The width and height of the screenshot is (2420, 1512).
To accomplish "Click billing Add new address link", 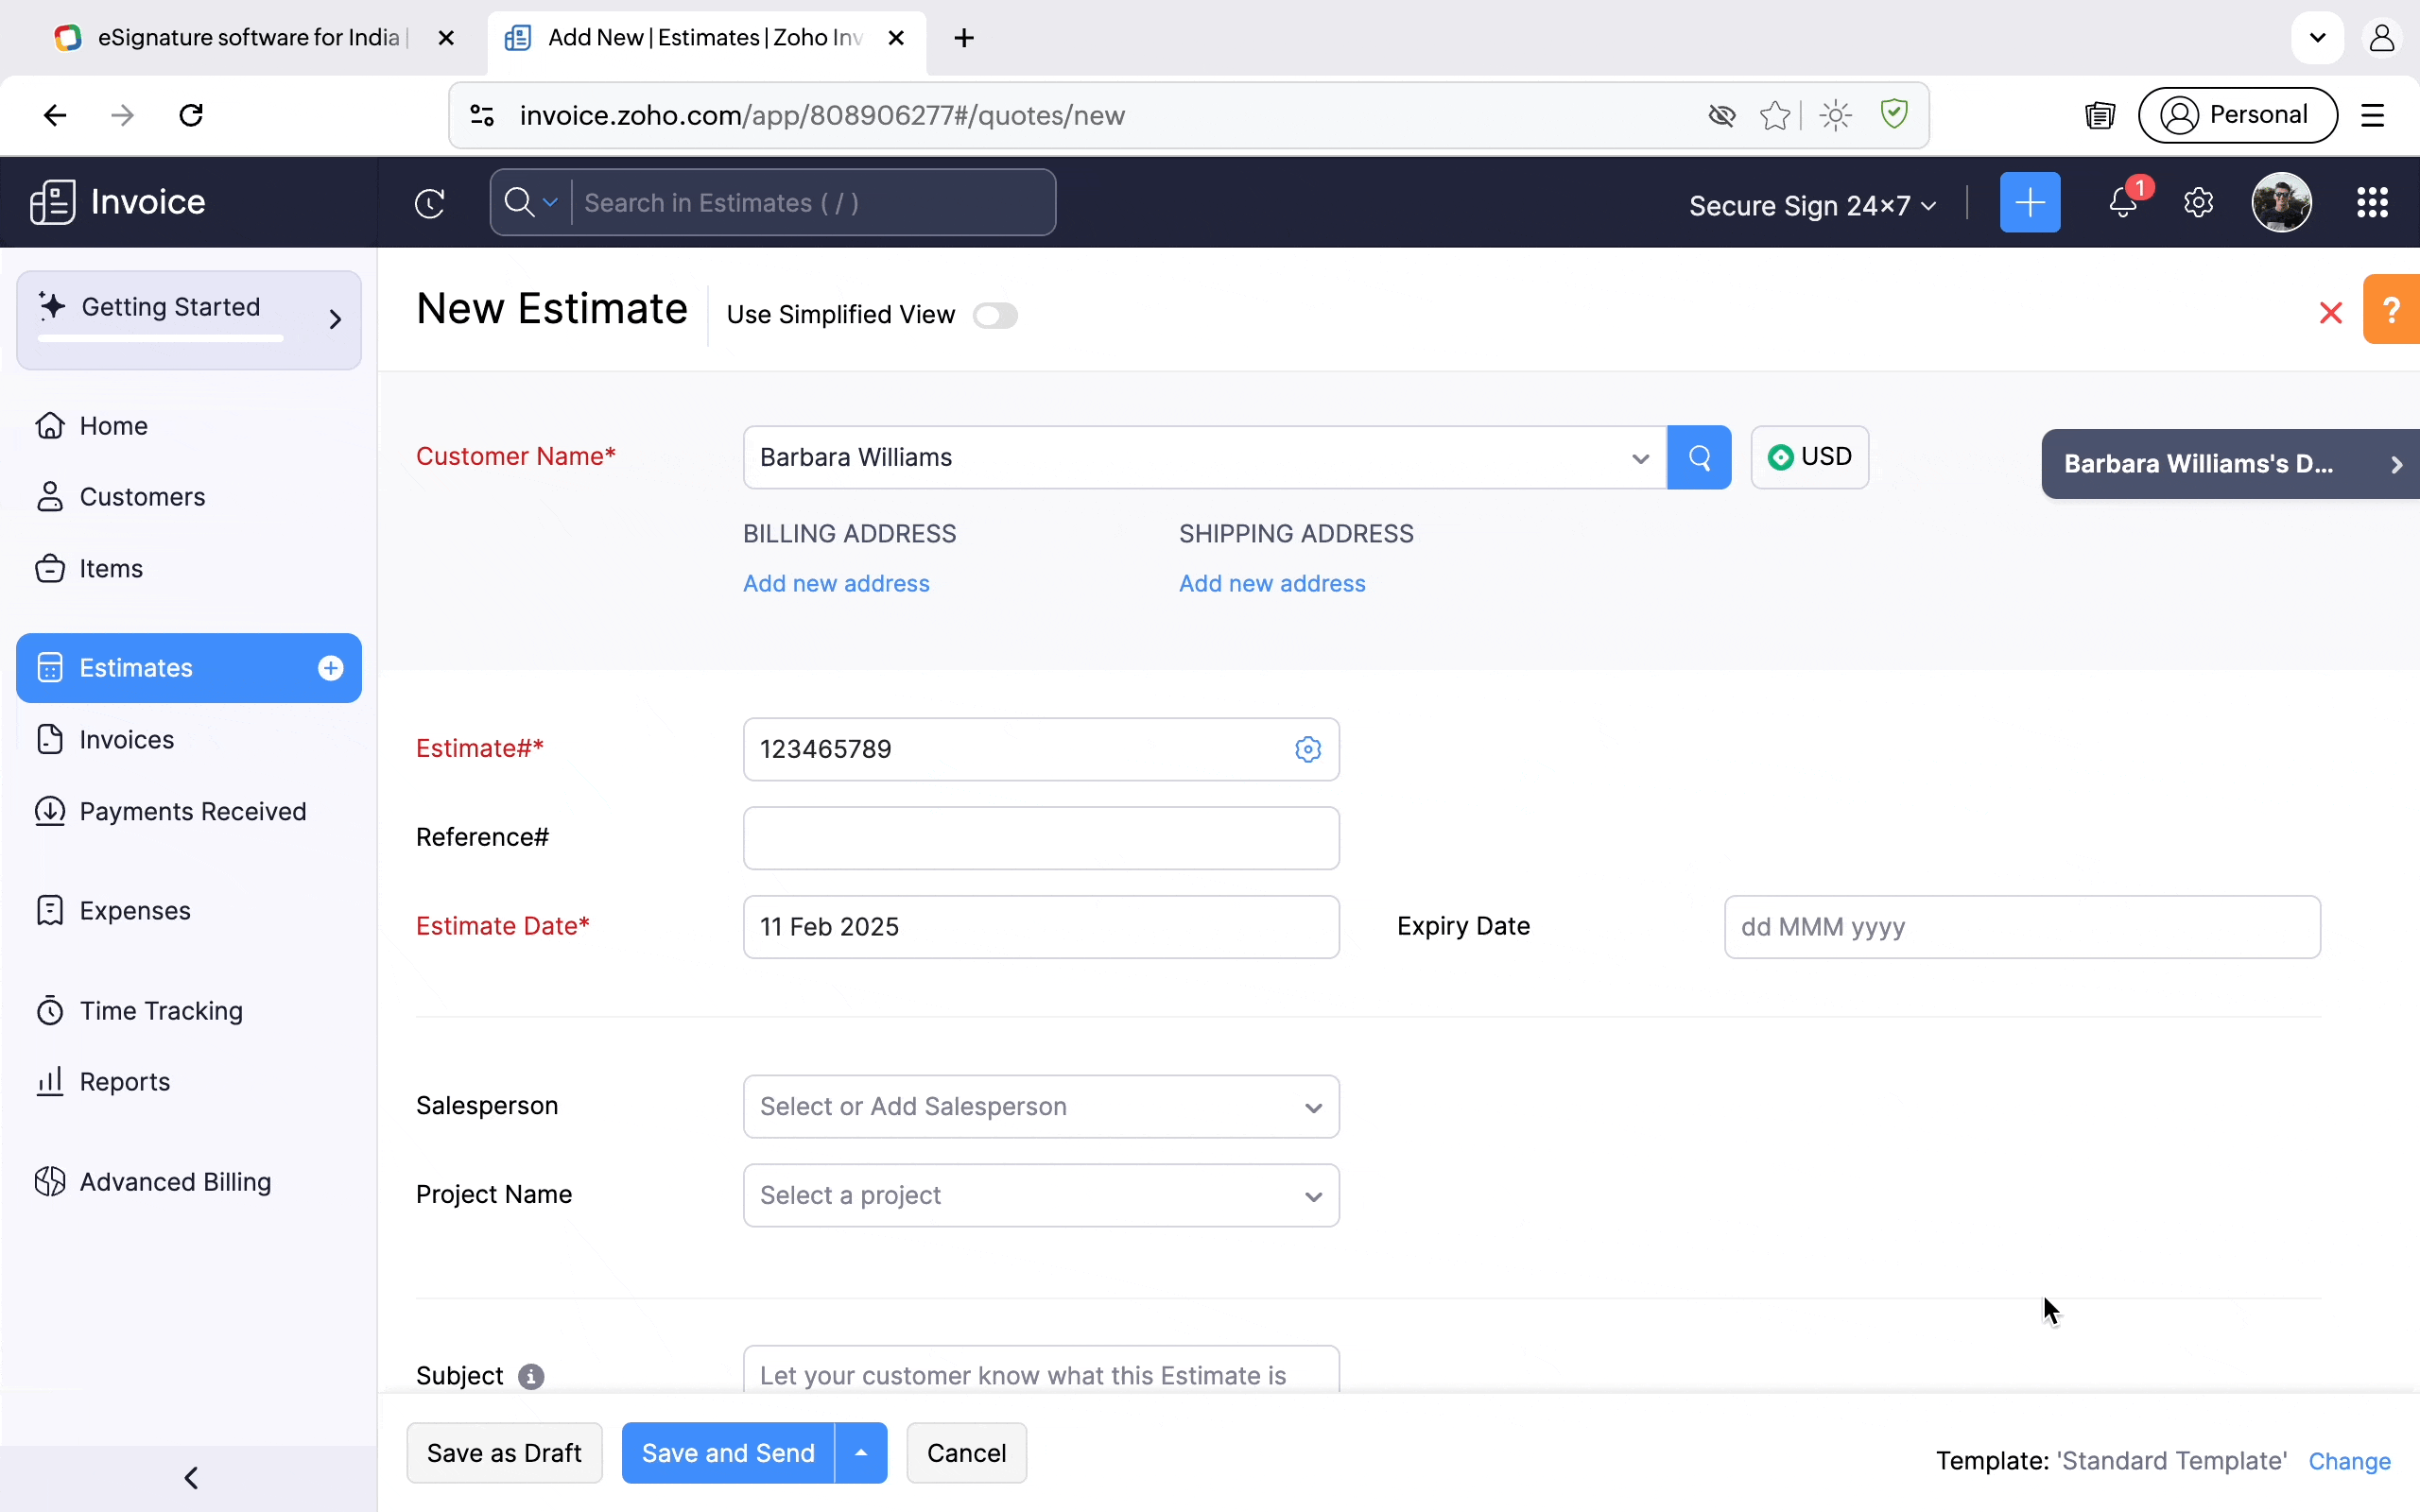I will coord(836,584).
